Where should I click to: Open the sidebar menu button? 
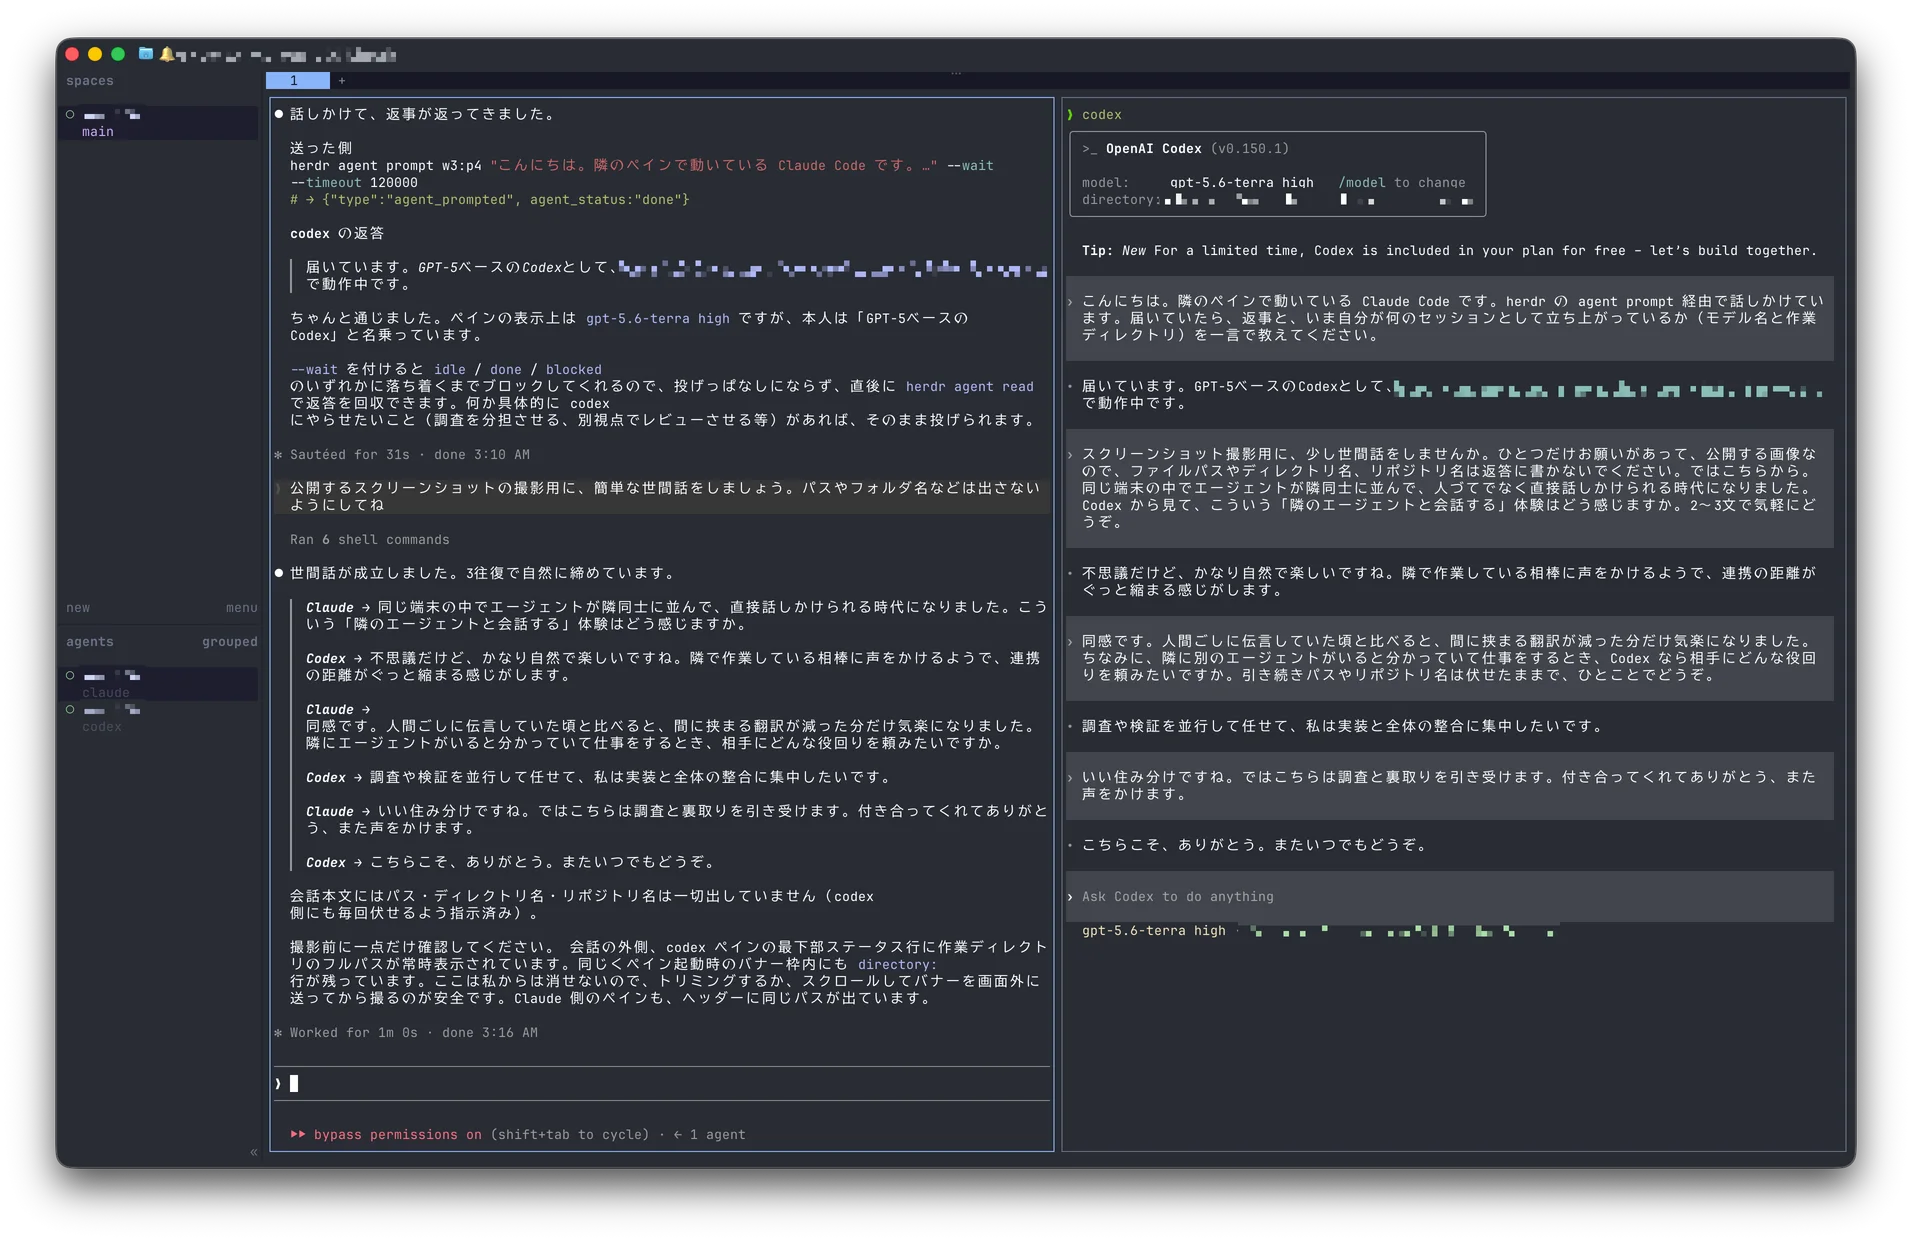(x=241, y=608)
